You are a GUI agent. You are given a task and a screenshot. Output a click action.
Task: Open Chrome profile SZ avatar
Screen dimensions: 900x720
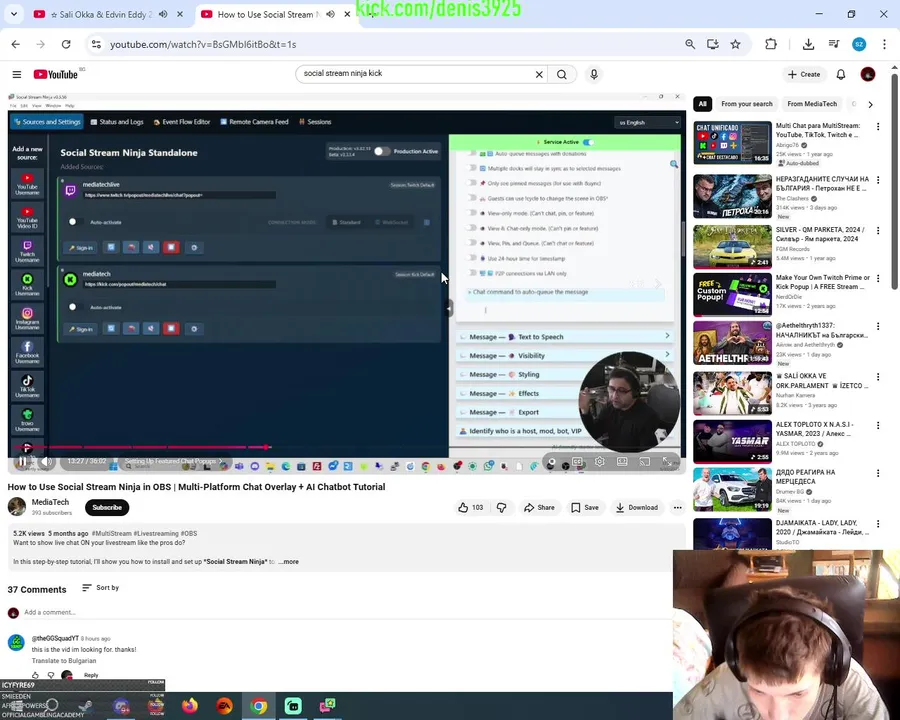859,44
